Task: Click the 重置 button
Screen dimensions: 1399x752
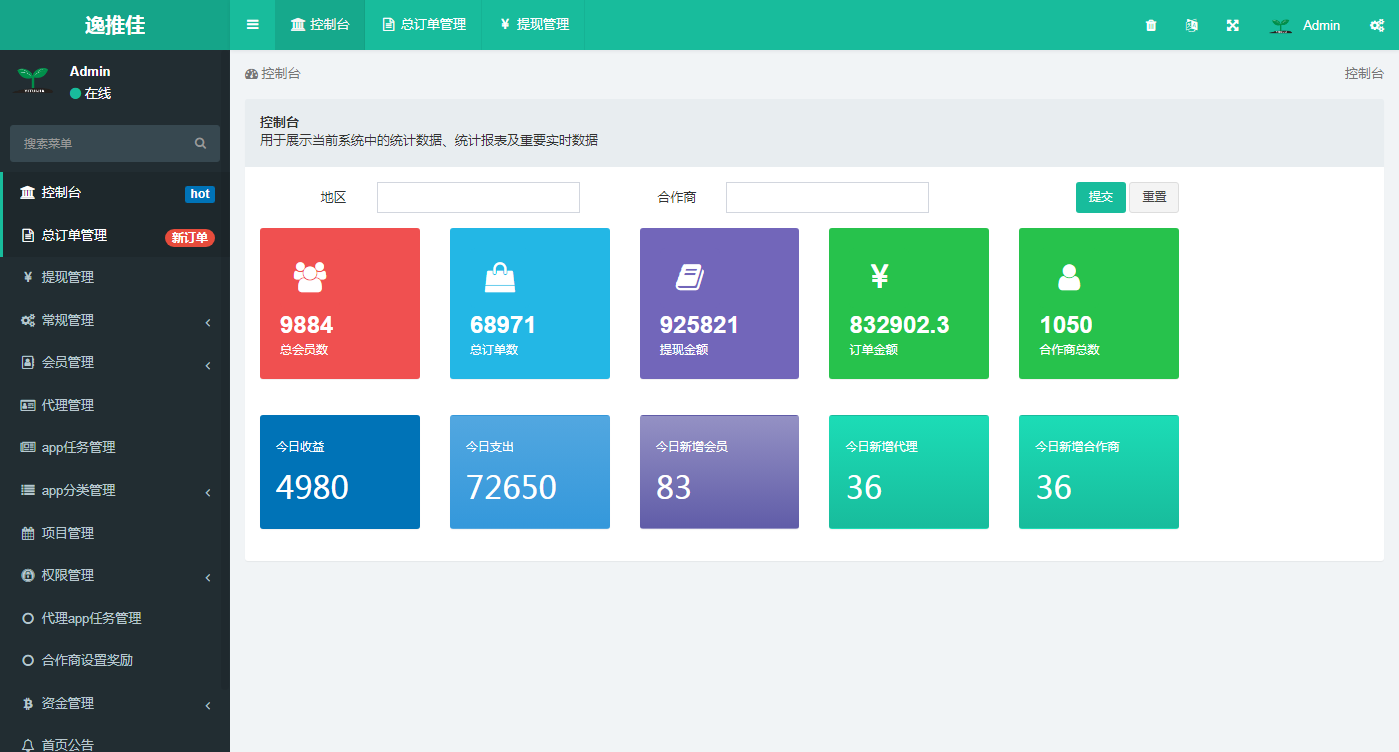Action: click(1154, 197)
